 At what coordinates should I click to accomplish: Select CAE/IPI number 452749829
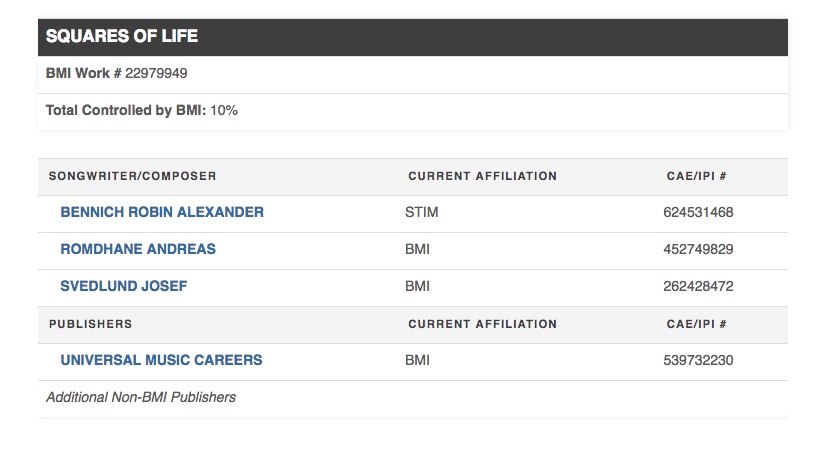tap(698, 249)
